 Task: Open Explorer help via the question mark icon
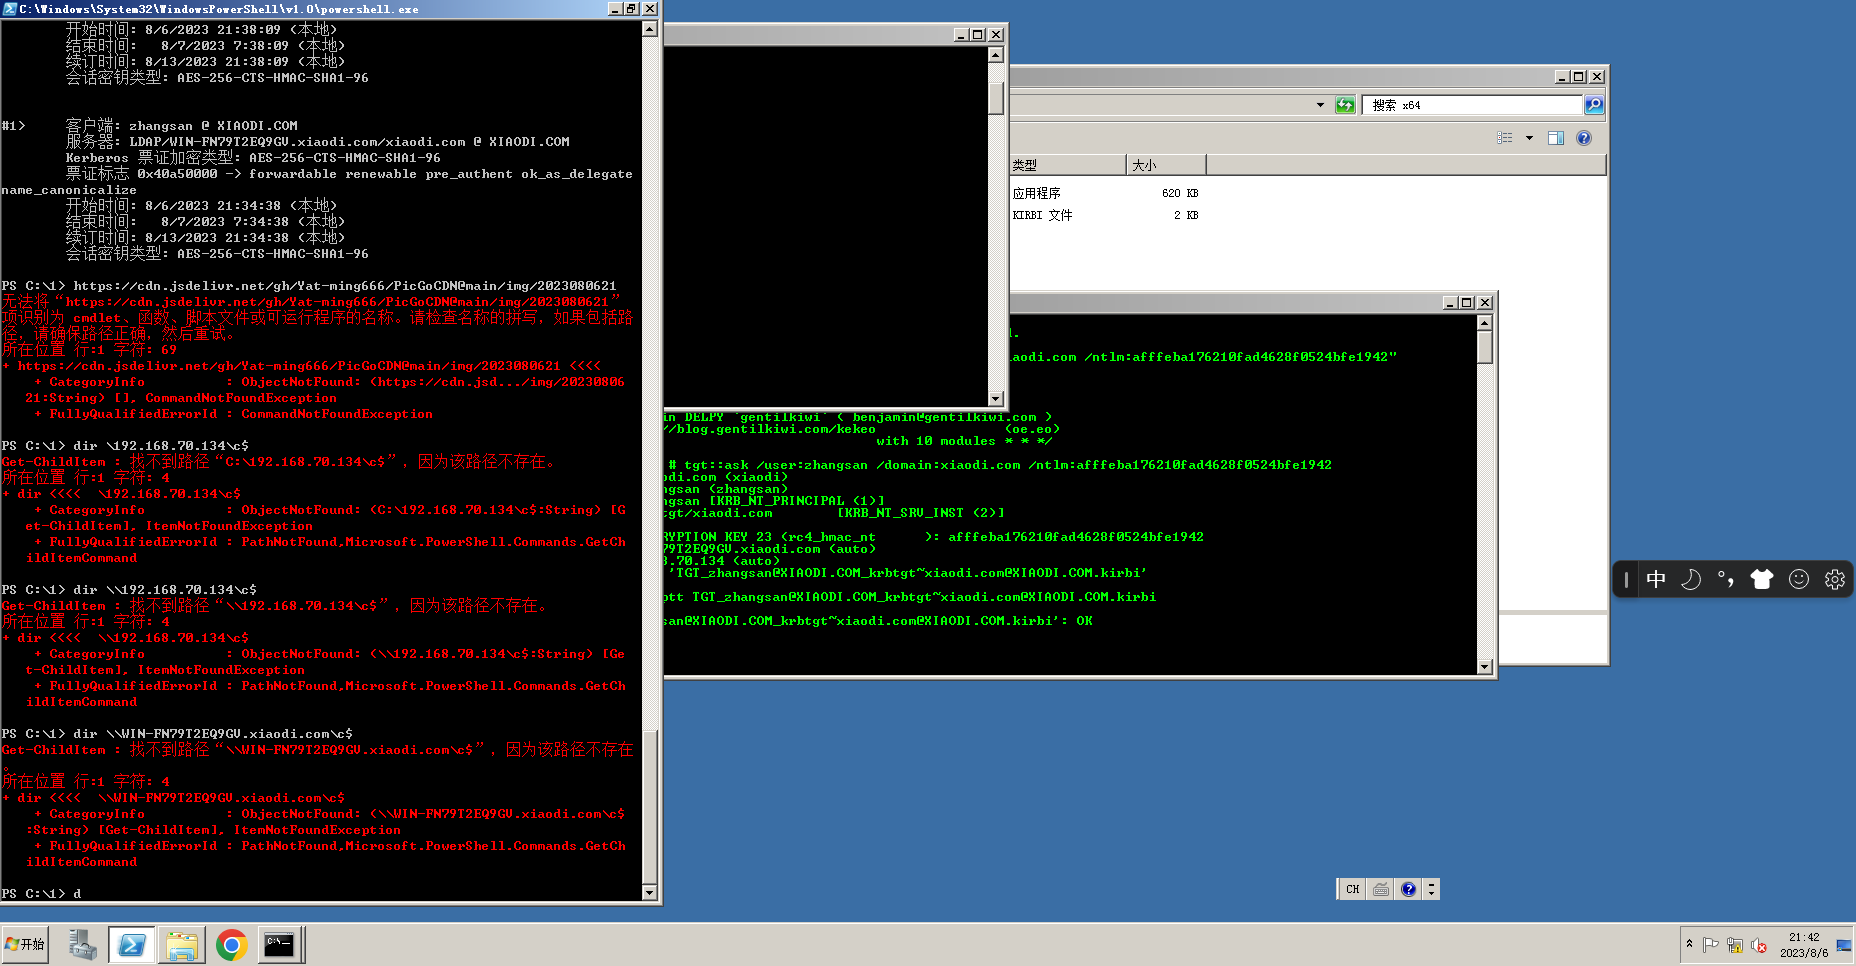tap(1583, 137)
